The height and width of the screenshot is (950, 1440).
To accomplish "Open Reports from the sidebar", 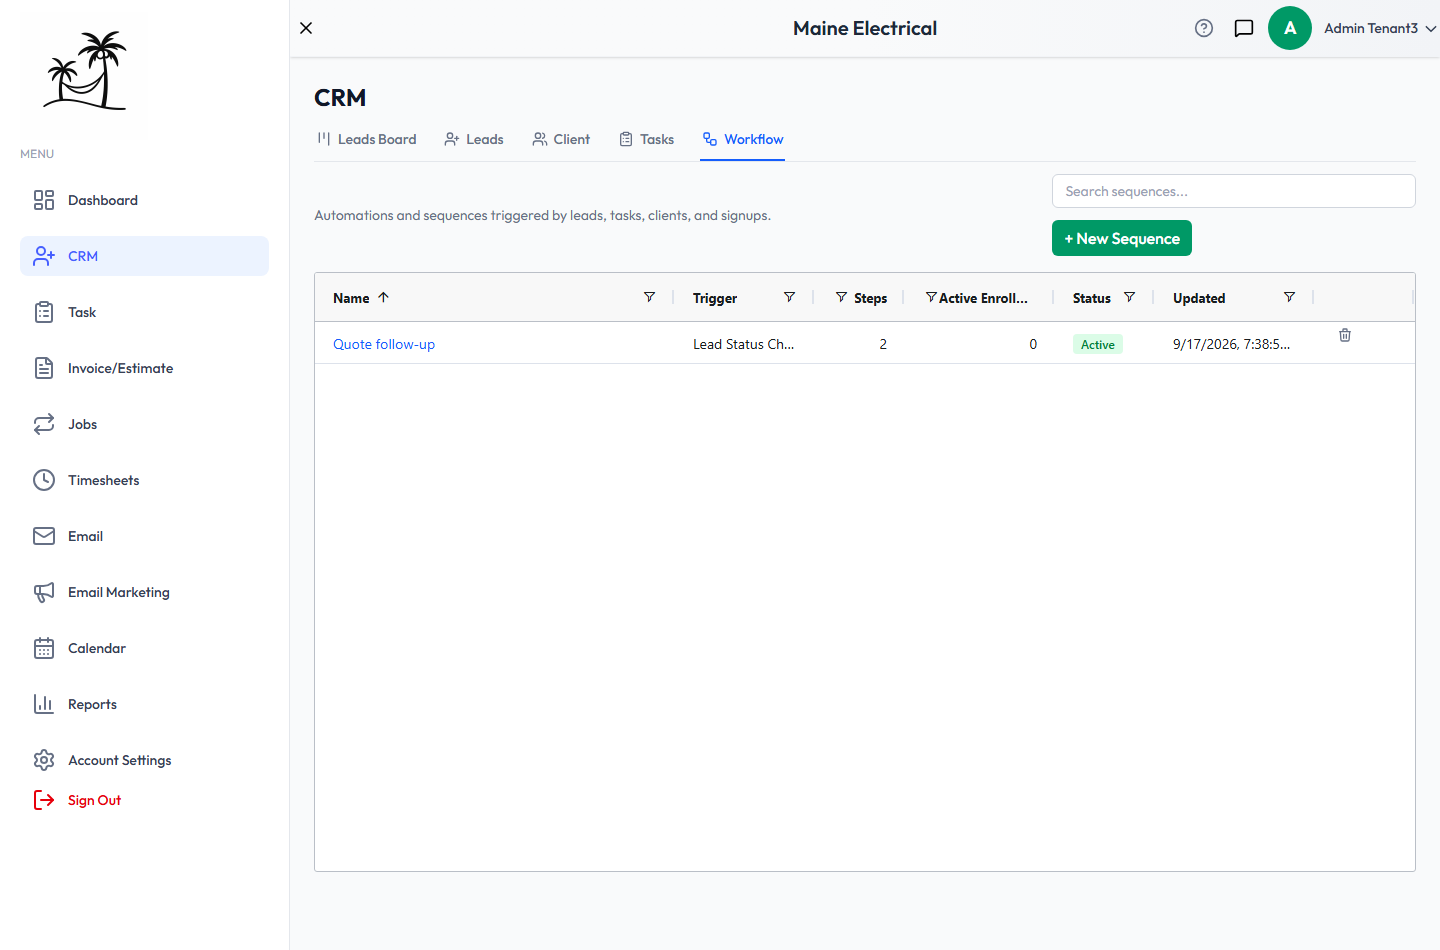I will click(144, 704).
